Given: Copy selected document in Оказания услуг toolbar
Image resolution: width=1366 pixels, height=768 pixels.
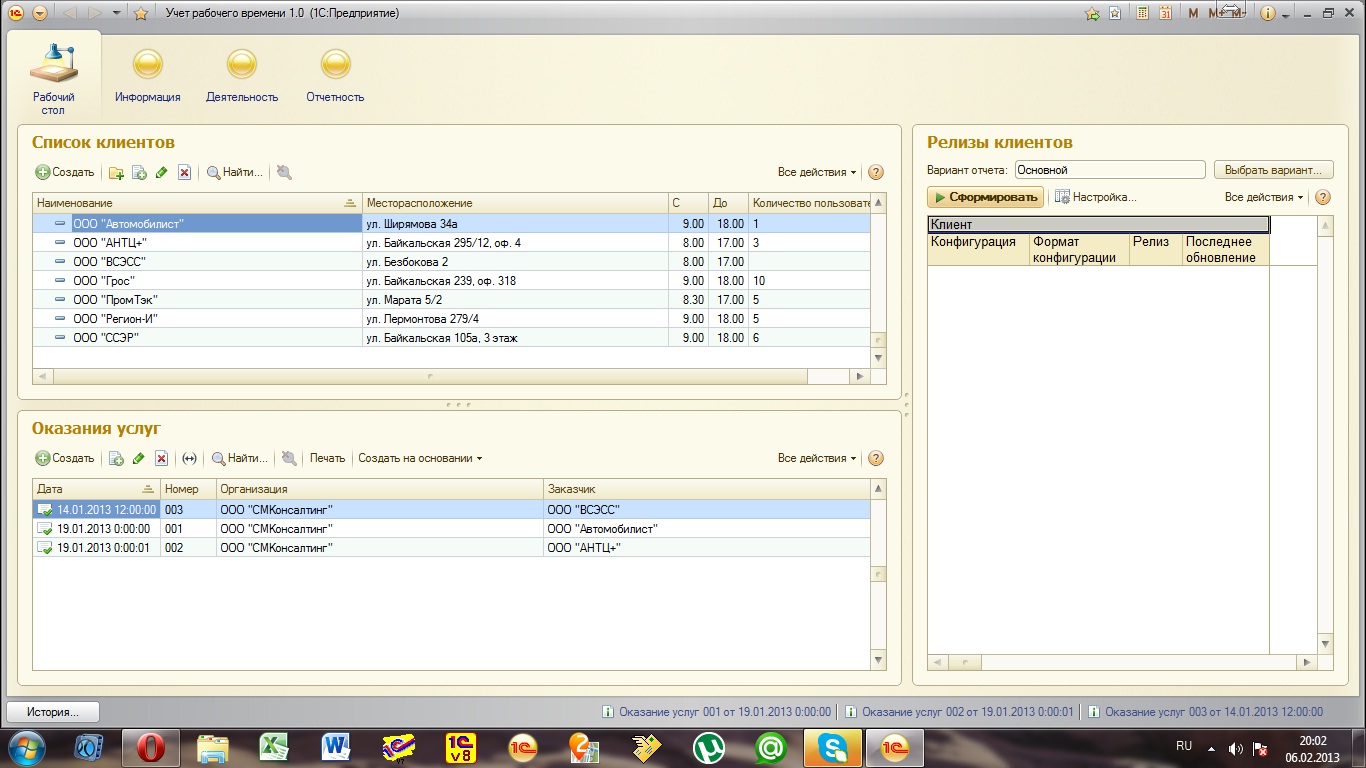Looking at the screenshot, I should coord(116,458).
